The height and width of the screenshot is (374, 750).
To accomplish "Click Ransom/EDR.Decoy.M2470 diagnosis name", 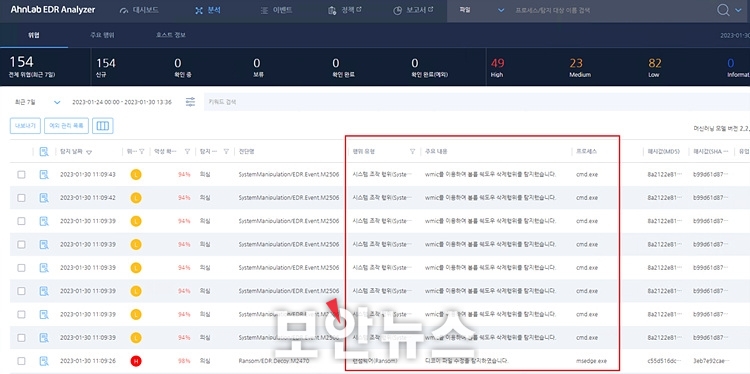I will click(x=274, y=361).
